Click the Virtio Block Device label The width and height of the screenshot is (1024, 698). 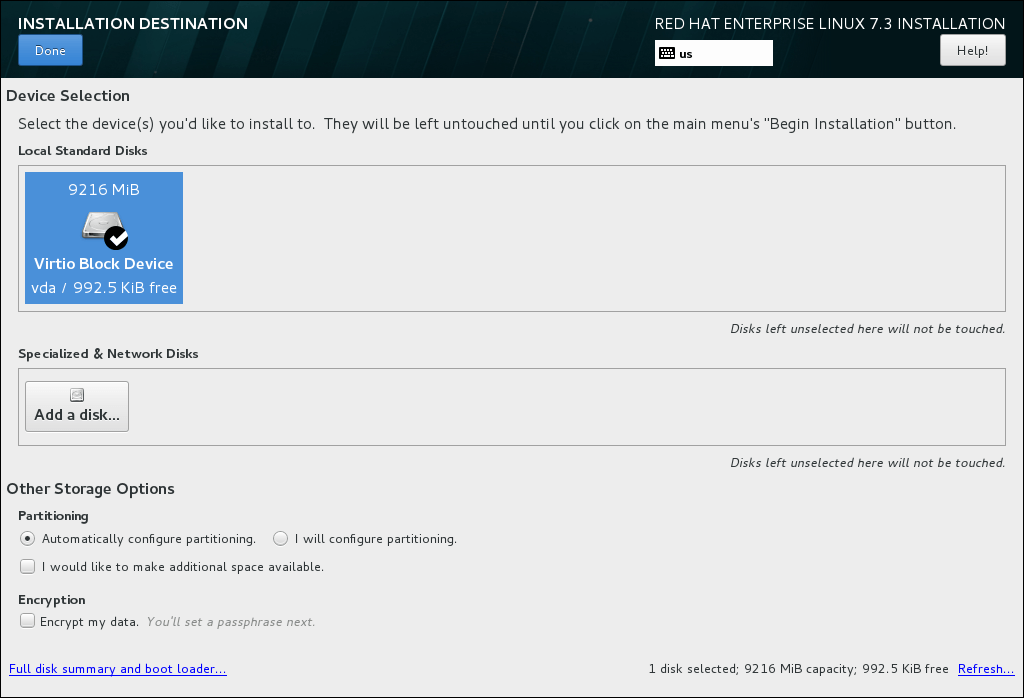pyautogui.click(x=104, y=264)
